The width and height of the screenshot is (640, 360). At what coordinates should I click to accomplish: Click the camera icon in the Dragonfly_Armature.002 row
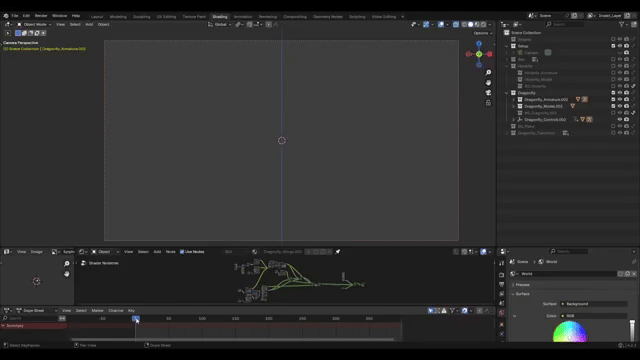(x=627, y=100)
